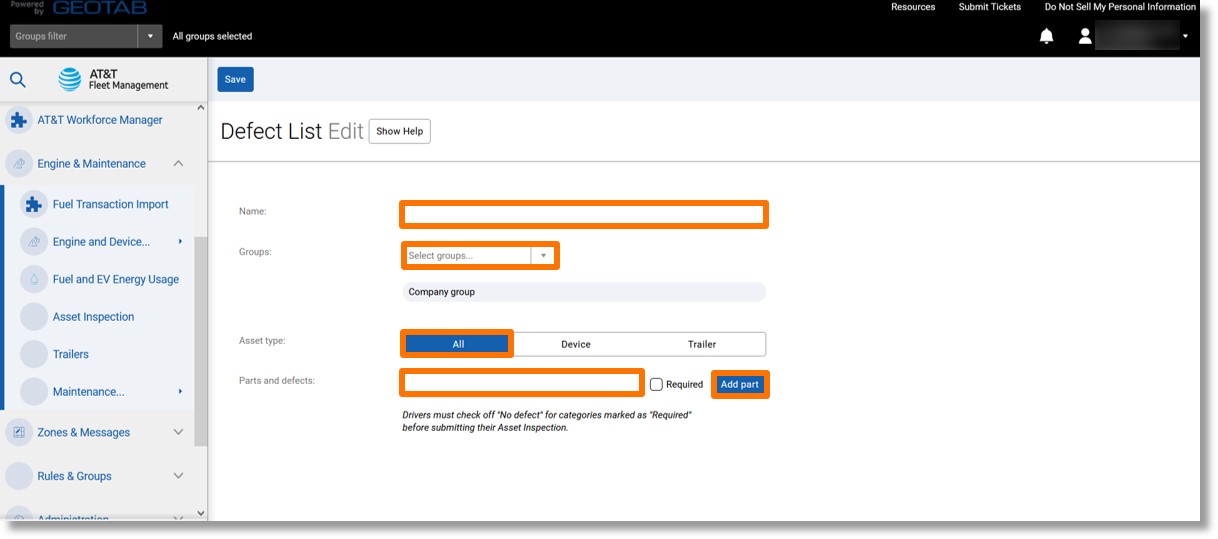This screenshot has height=539, width=1218.
Task: Open notifications bell icon
Action: tap(1046, 36)
